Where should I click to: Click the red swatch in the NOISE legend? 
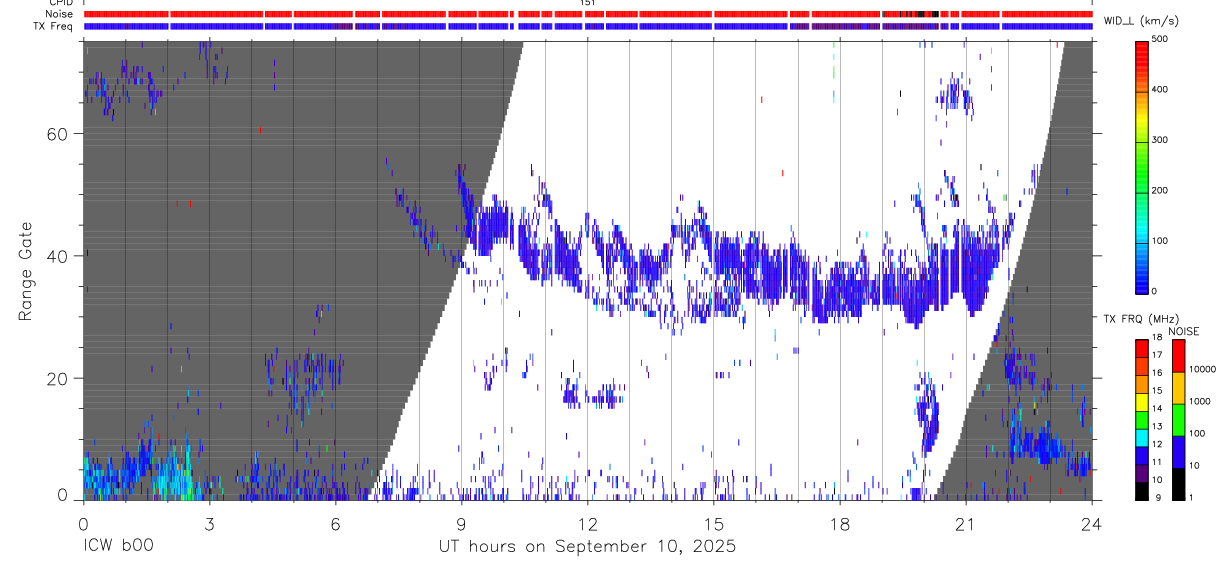point(1178,356)
